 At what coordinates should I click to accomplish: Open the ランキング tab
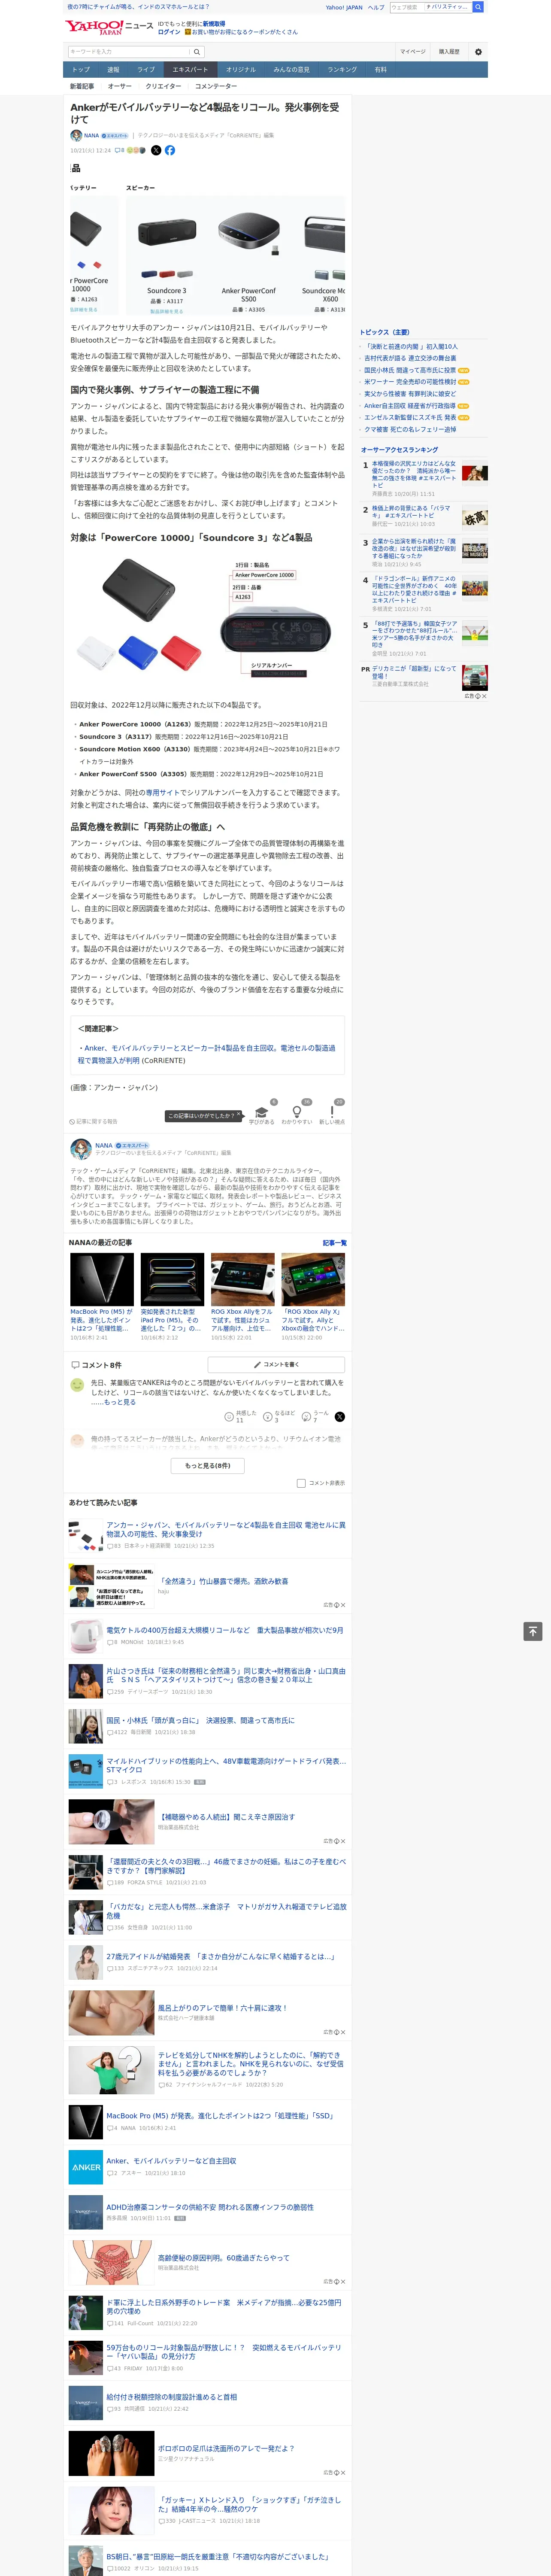click(342, 70)
